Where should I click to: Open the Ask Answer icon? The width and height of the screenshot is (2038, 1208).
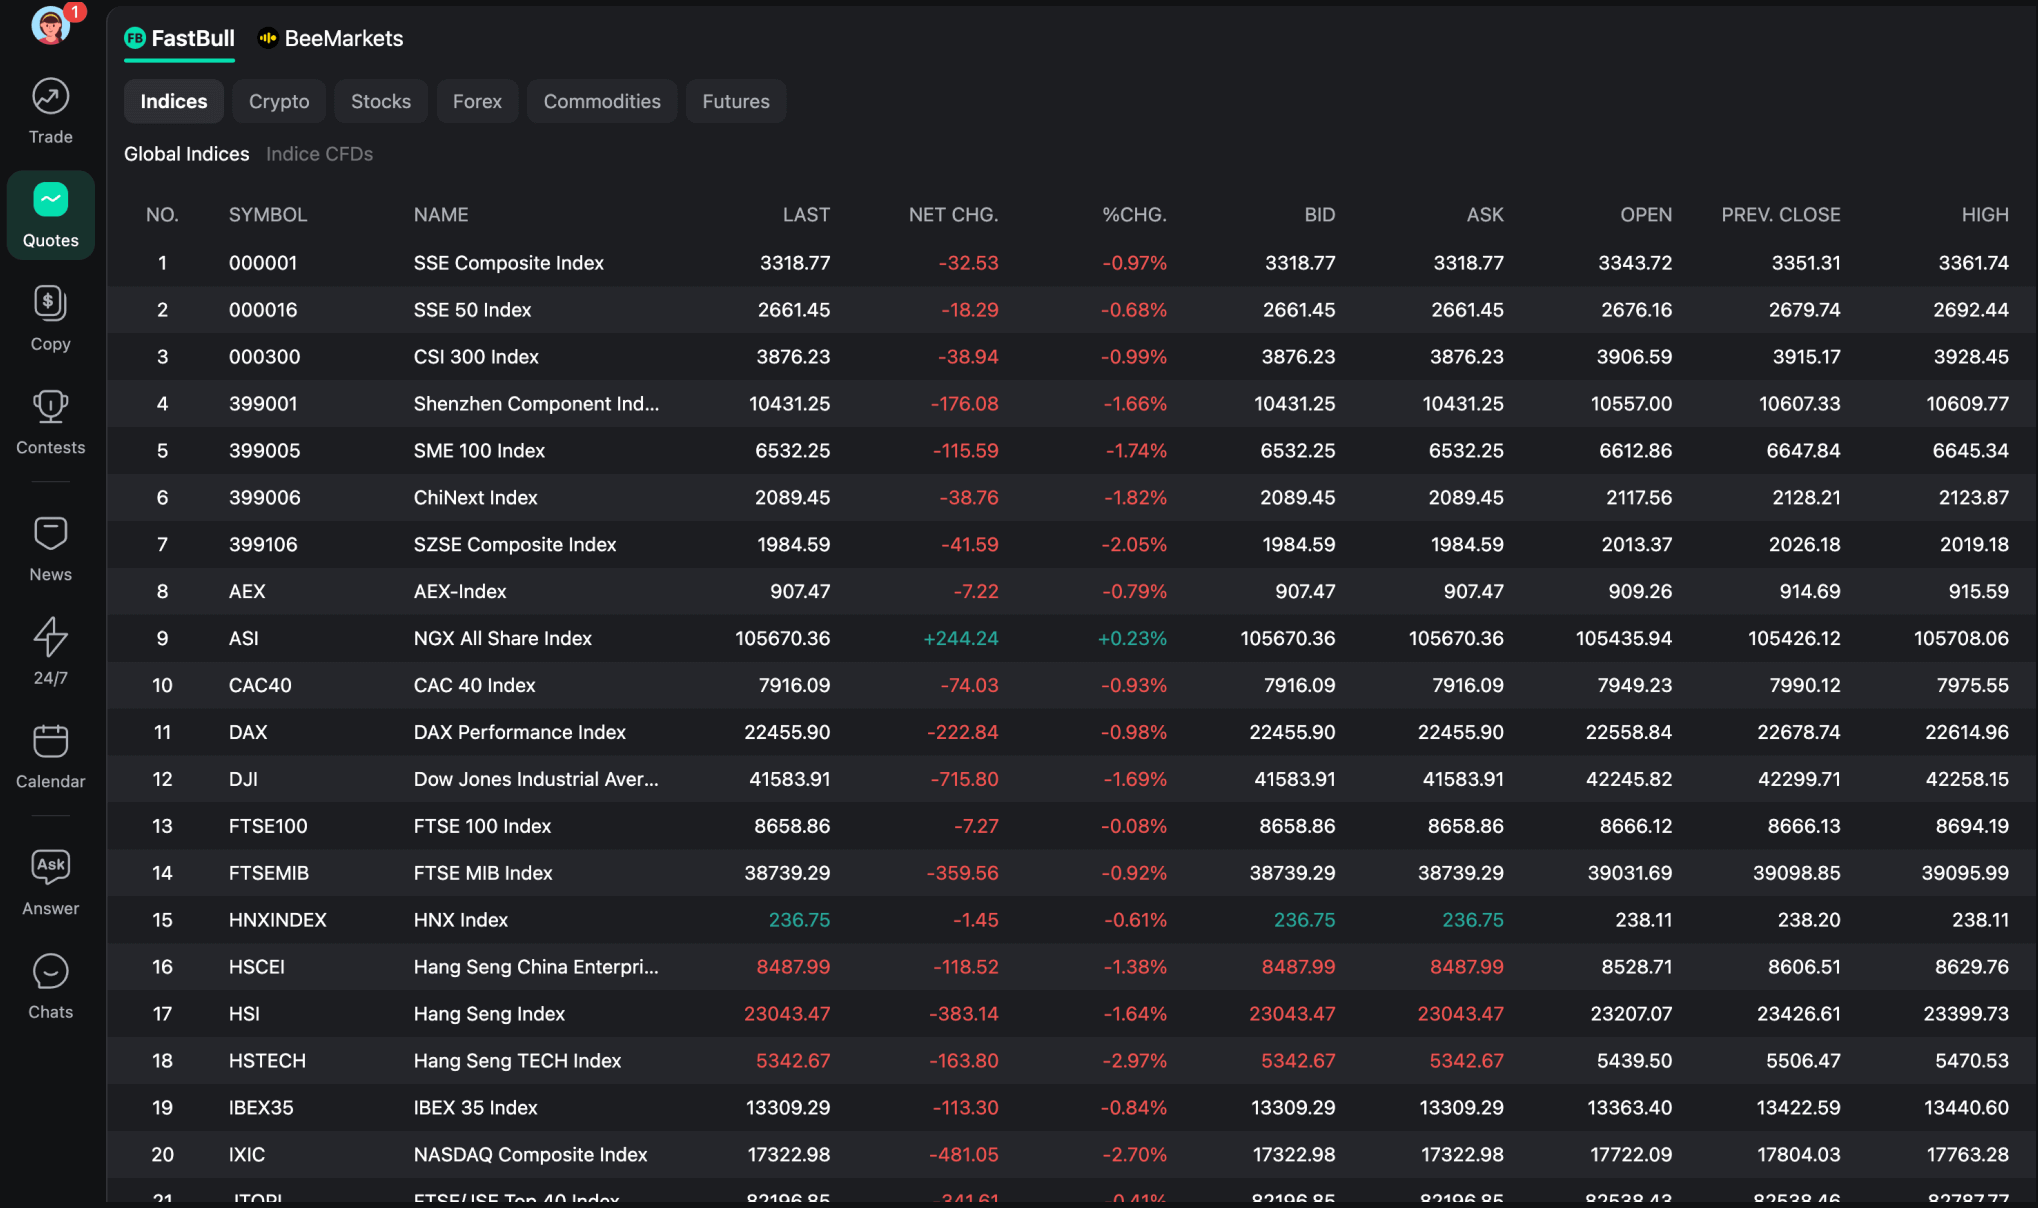click(x=50, y=881)
